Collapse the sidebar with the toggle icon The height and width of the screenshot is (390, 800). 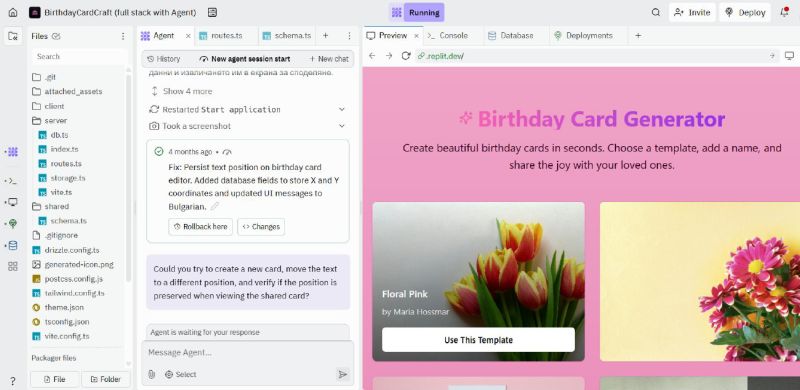click(x=13, y=36)
